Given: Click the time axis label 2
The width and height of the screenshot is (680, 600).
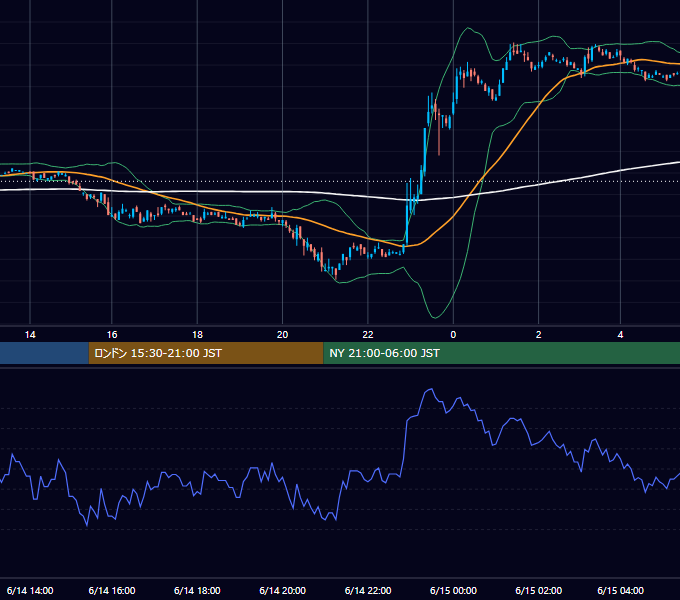Looking at the screenshot, I should (539, 335).
